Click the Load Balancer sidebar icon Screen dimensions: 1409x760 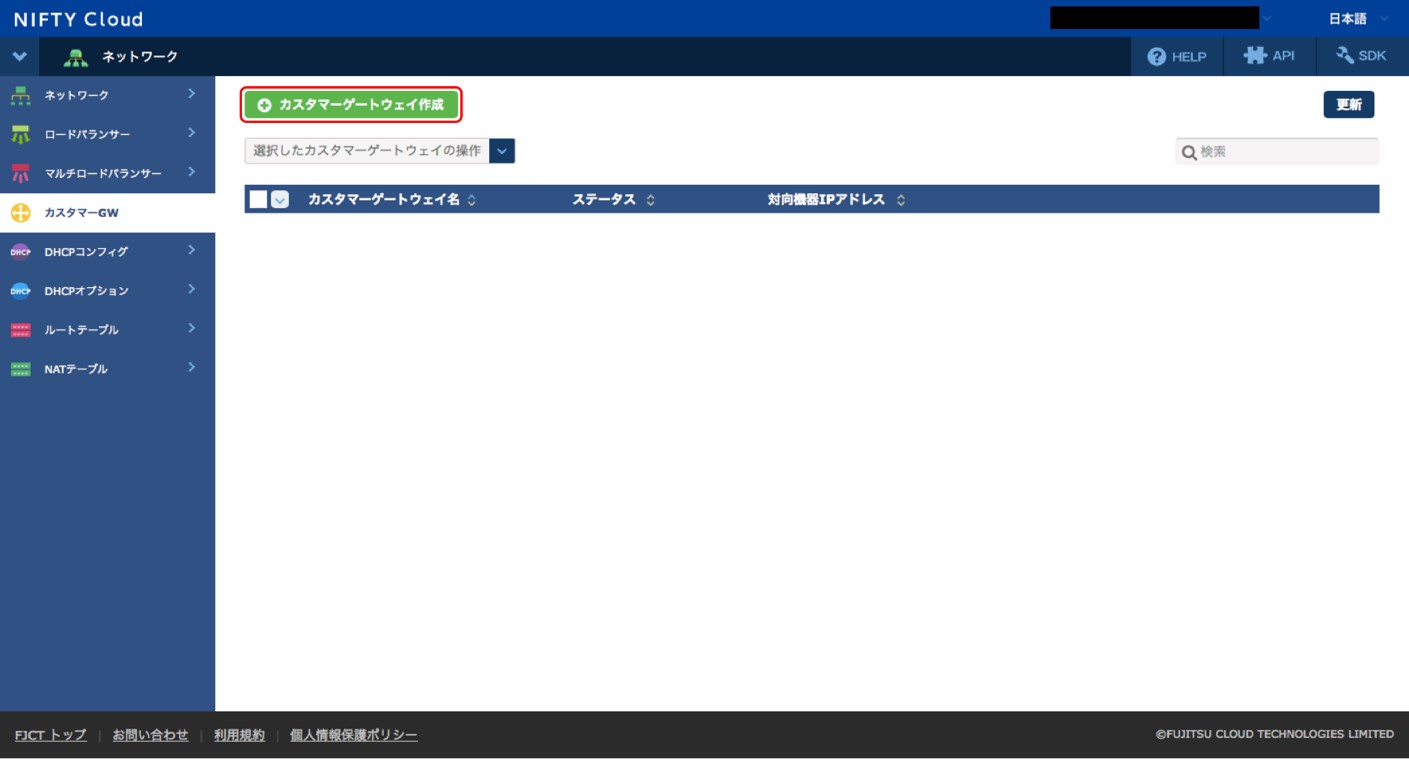20,135
